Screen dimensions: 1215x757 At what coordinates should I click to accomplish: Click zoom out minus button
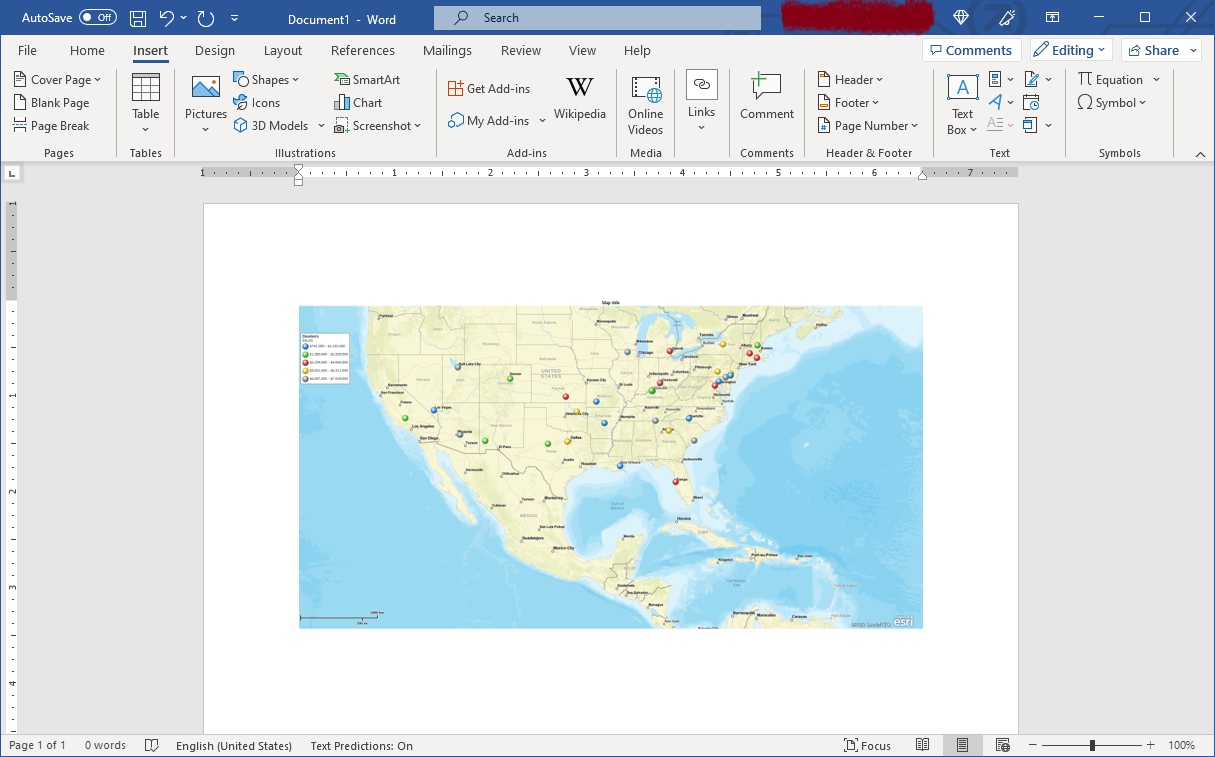[x=1033, y=746]
